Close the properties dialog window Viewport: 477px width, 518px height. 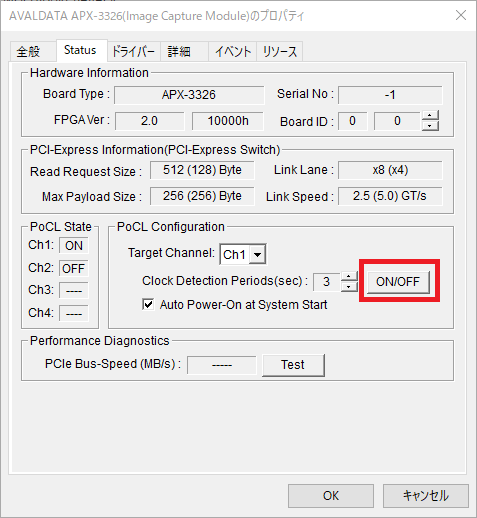[461, 15]
